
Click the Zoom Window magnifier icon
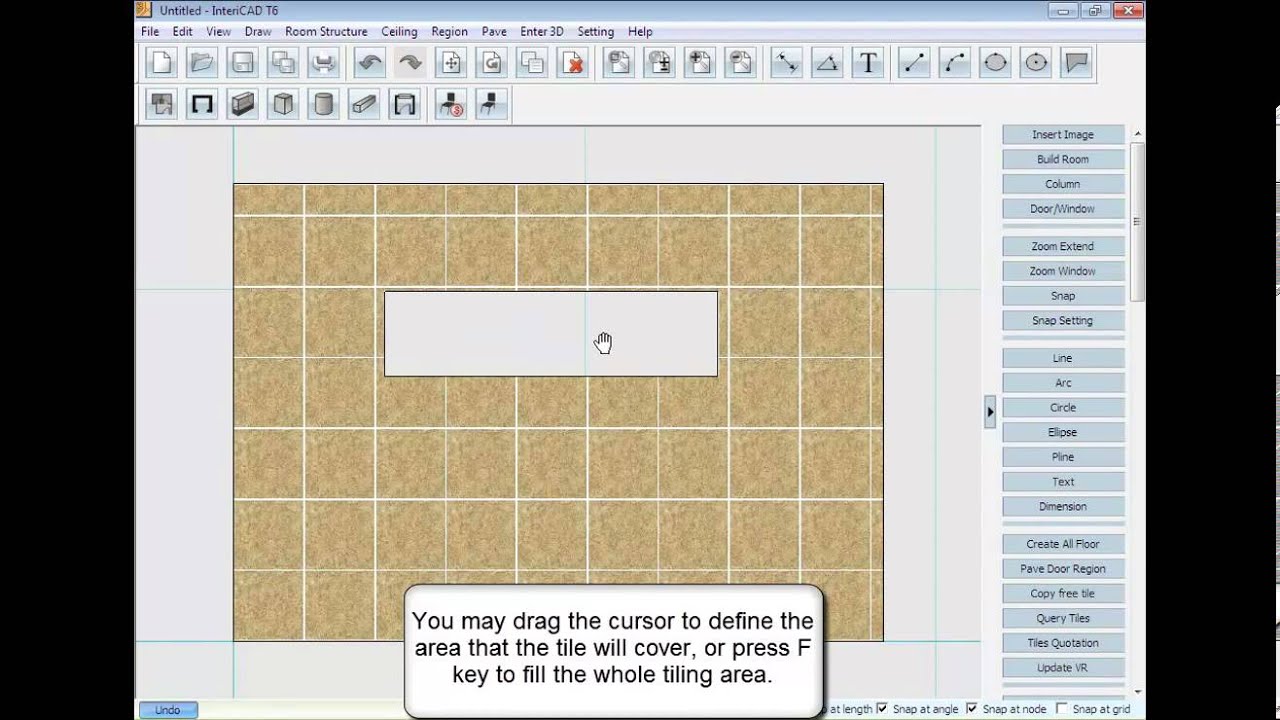(619, 63)
